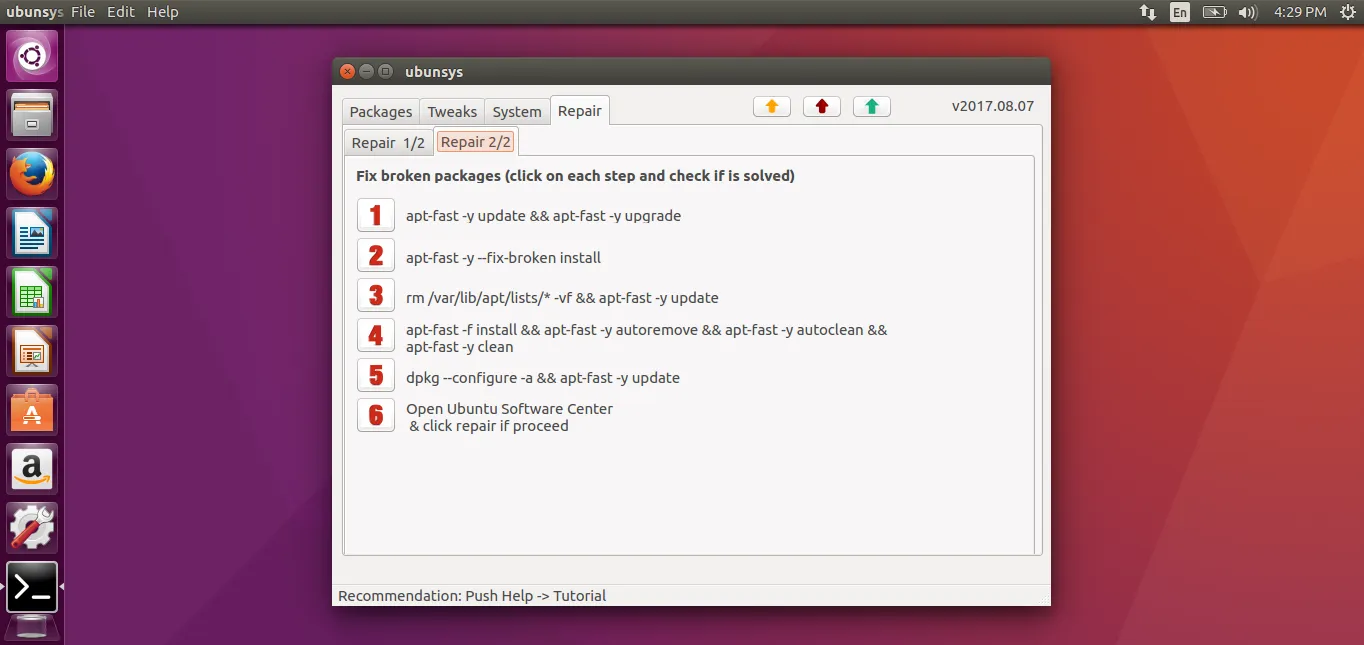Click step 1 update and upgrade icon
Screen dimensions: 1364x645
coord(376,215)
